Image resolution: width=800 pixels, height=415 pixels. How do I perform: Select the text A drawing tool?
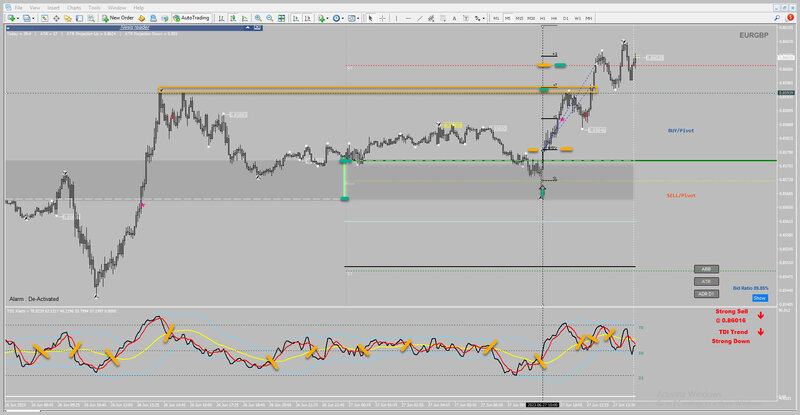point(454,18)
